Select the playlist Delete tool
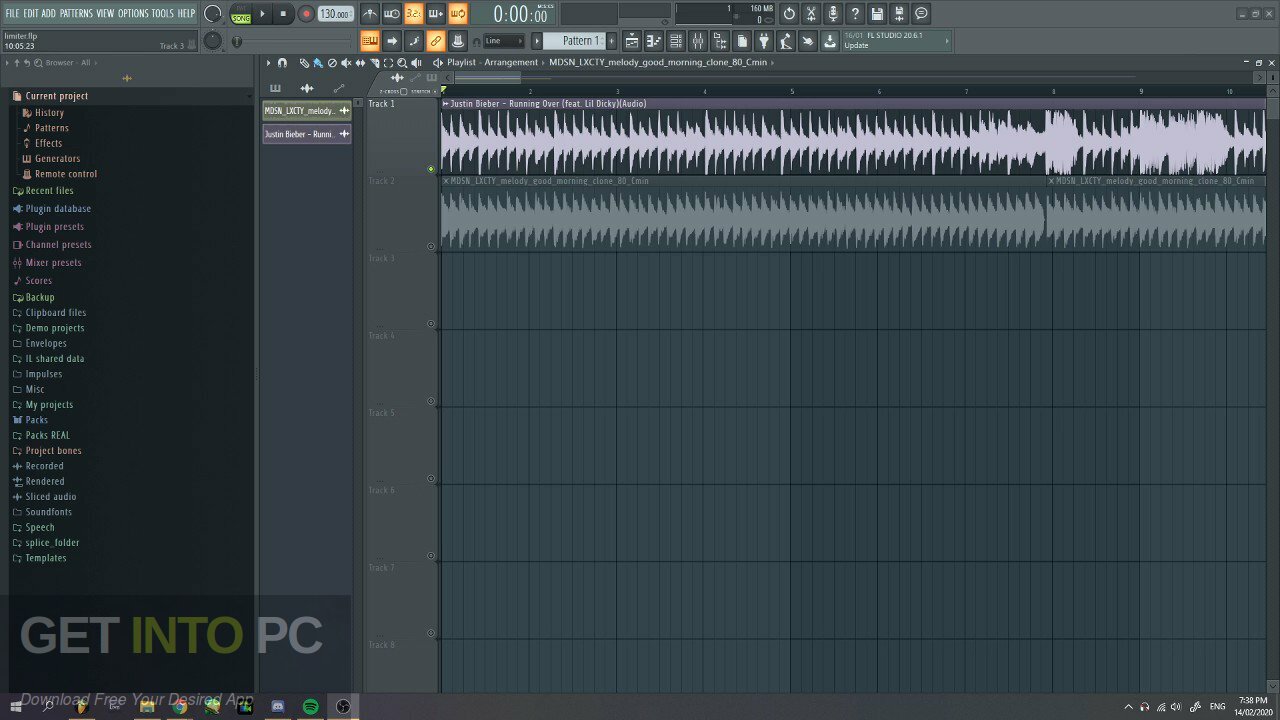 [x=332, y=63]
